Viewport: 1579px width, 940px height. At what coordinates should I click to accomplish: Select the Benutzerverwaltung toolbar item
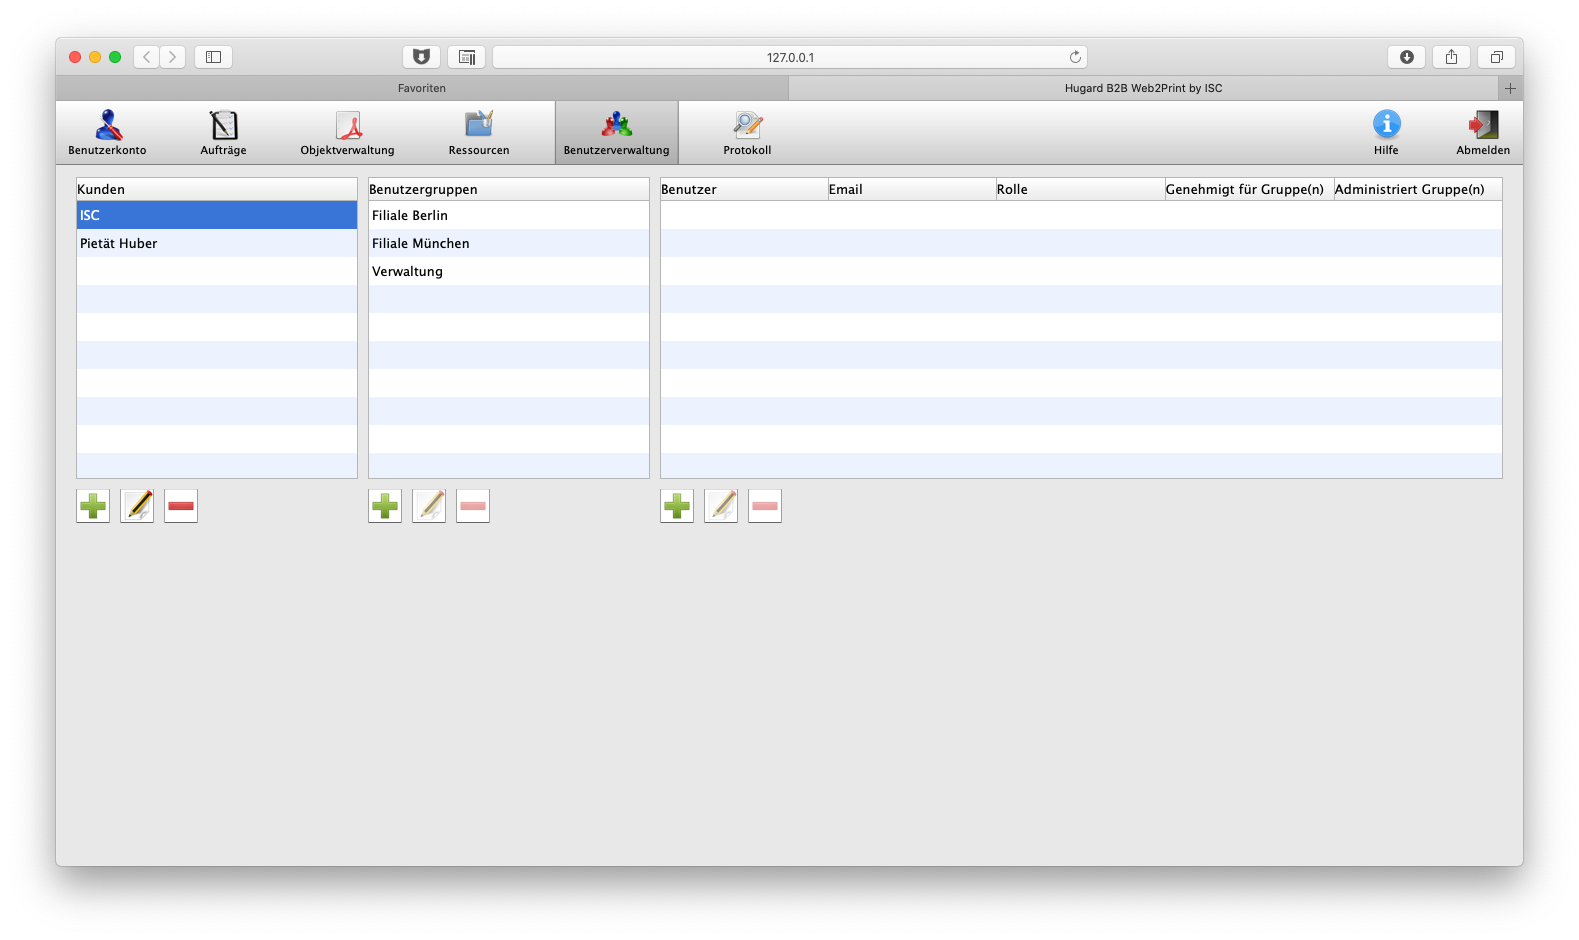point(616,132)
